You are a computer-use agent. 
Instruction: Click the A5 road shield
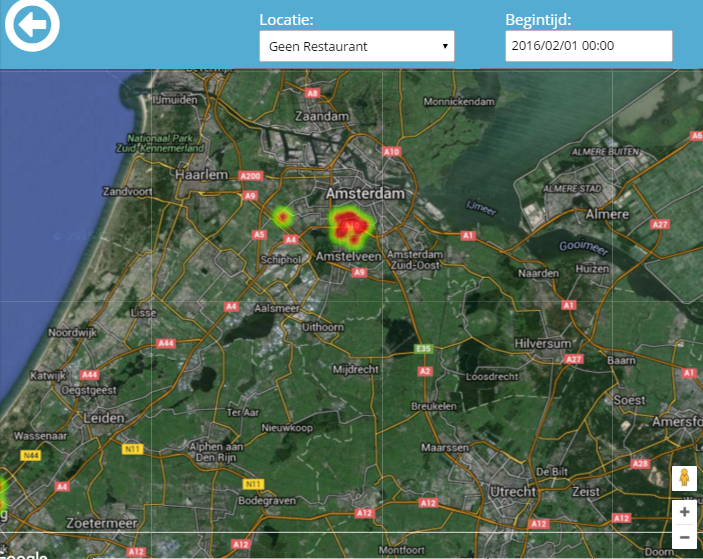tap(259, 234)
